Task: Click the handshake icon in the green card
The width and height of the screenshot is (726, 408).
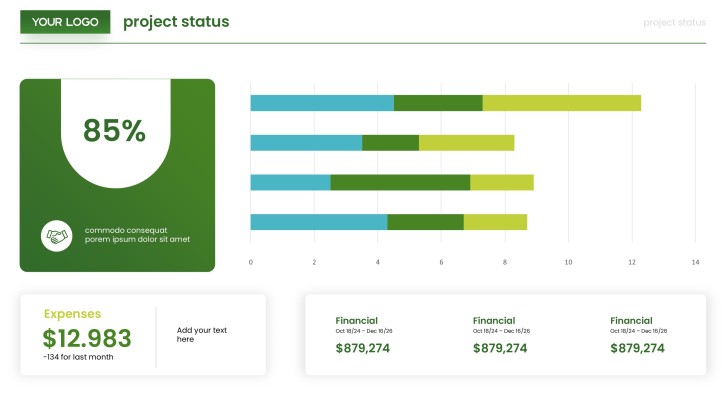Action: [x=56, y=236]
